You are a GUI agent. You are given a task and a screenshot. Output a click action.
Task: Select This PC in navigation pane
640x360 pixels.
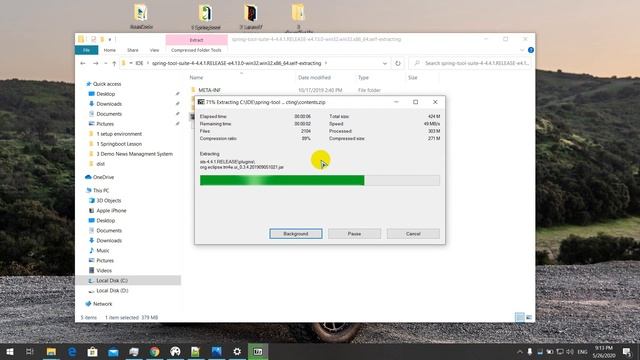coord(100,191)
